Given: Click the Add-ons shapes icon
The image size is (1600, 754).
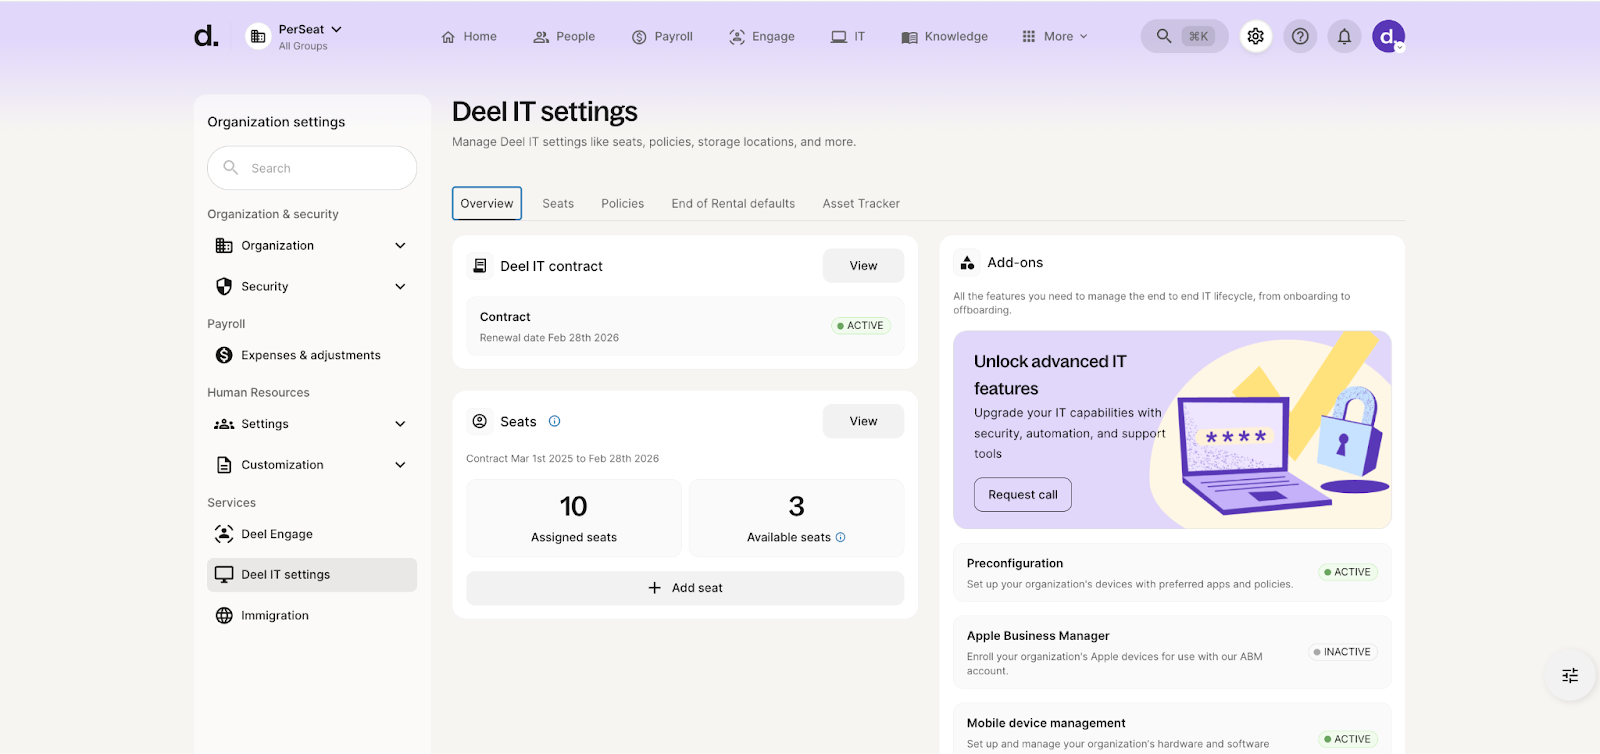Looking at the screenshot, I should tap(967, 263).
